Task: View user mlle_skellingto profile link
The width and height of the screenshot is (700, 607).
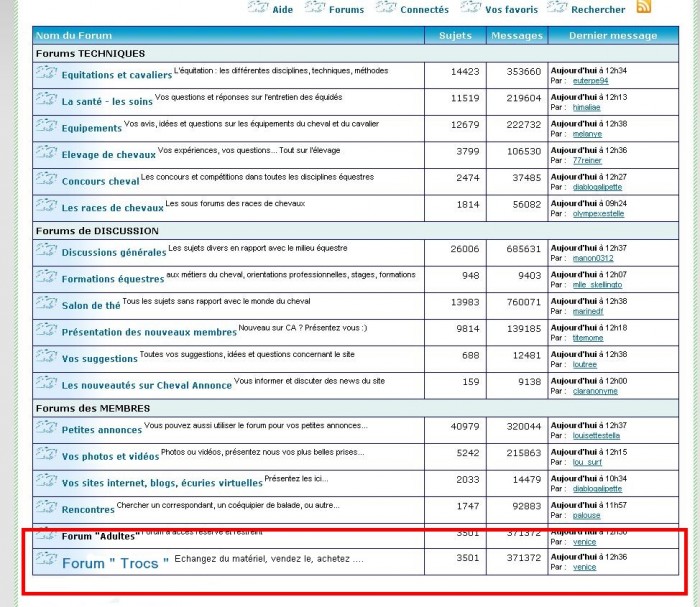Action: (597, 285)
